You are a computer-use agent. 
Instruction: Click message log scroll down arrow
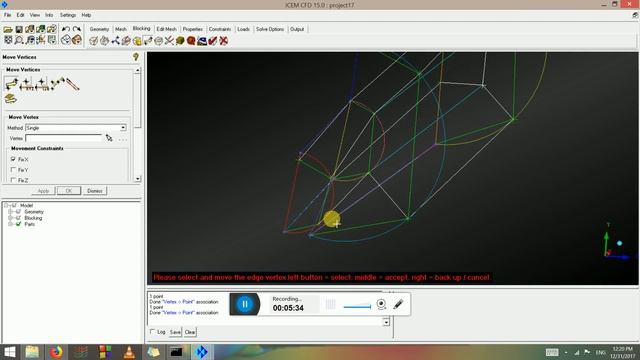pos(386,322)
